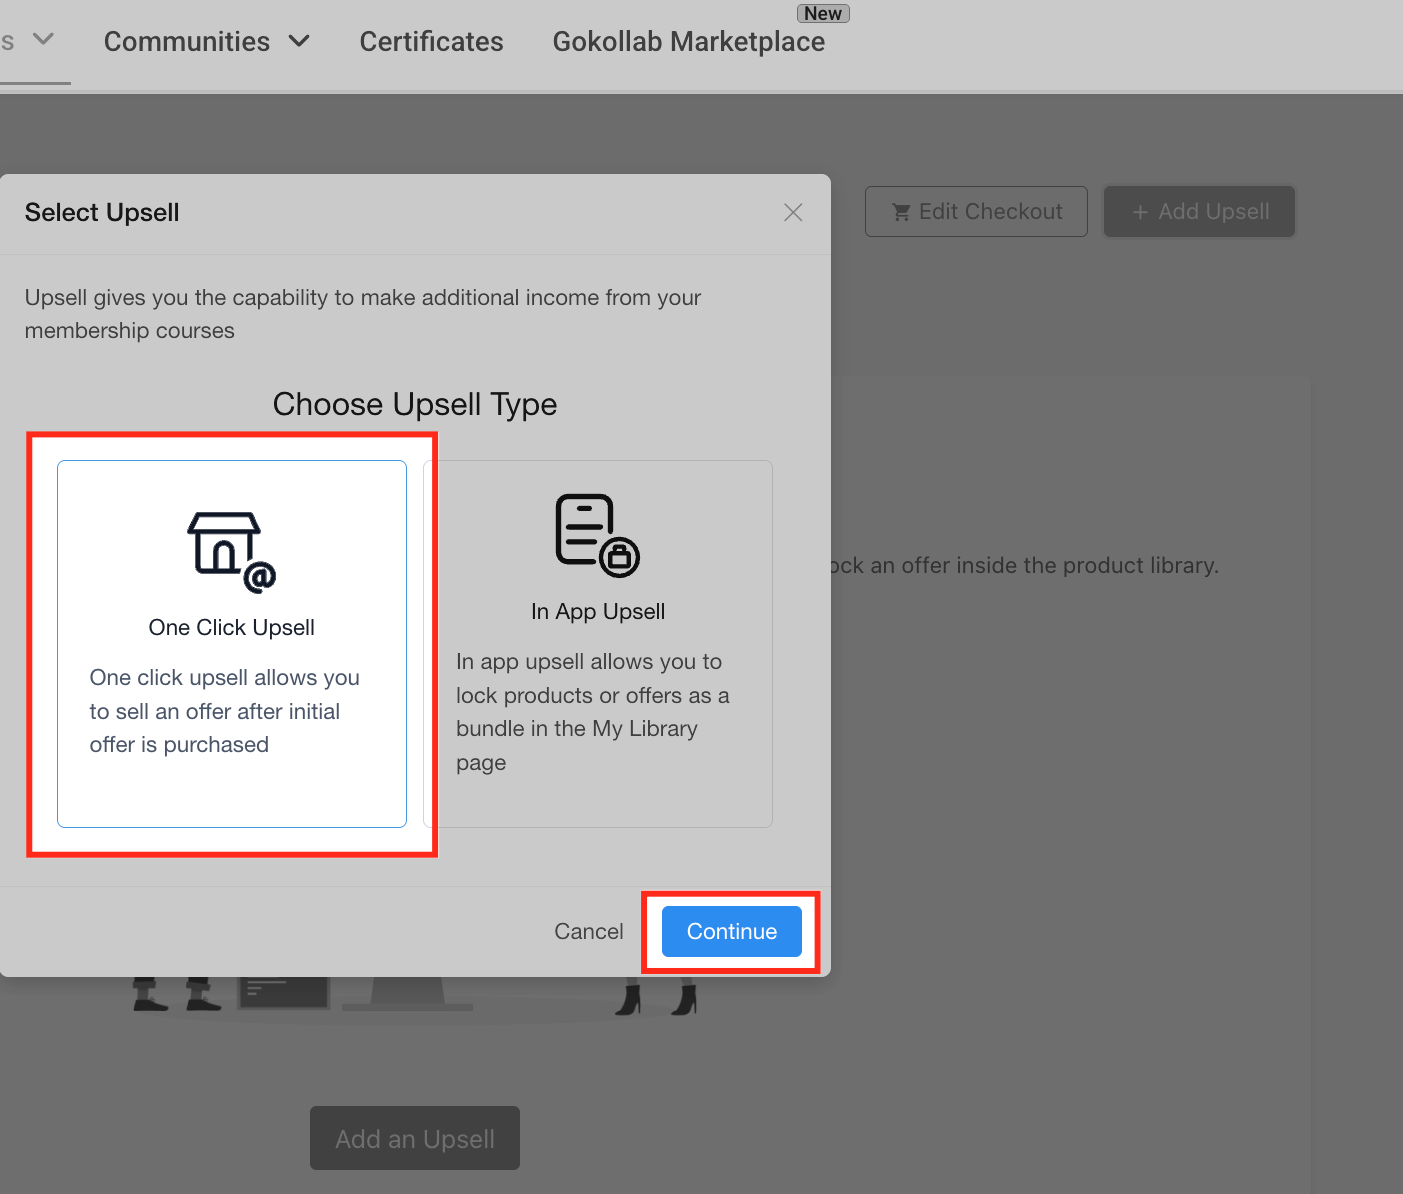The width and height of the screenshot is (1403, 1194).
Task: Click the Add Upsell button at top
Action: click(x=1199, y=212)
